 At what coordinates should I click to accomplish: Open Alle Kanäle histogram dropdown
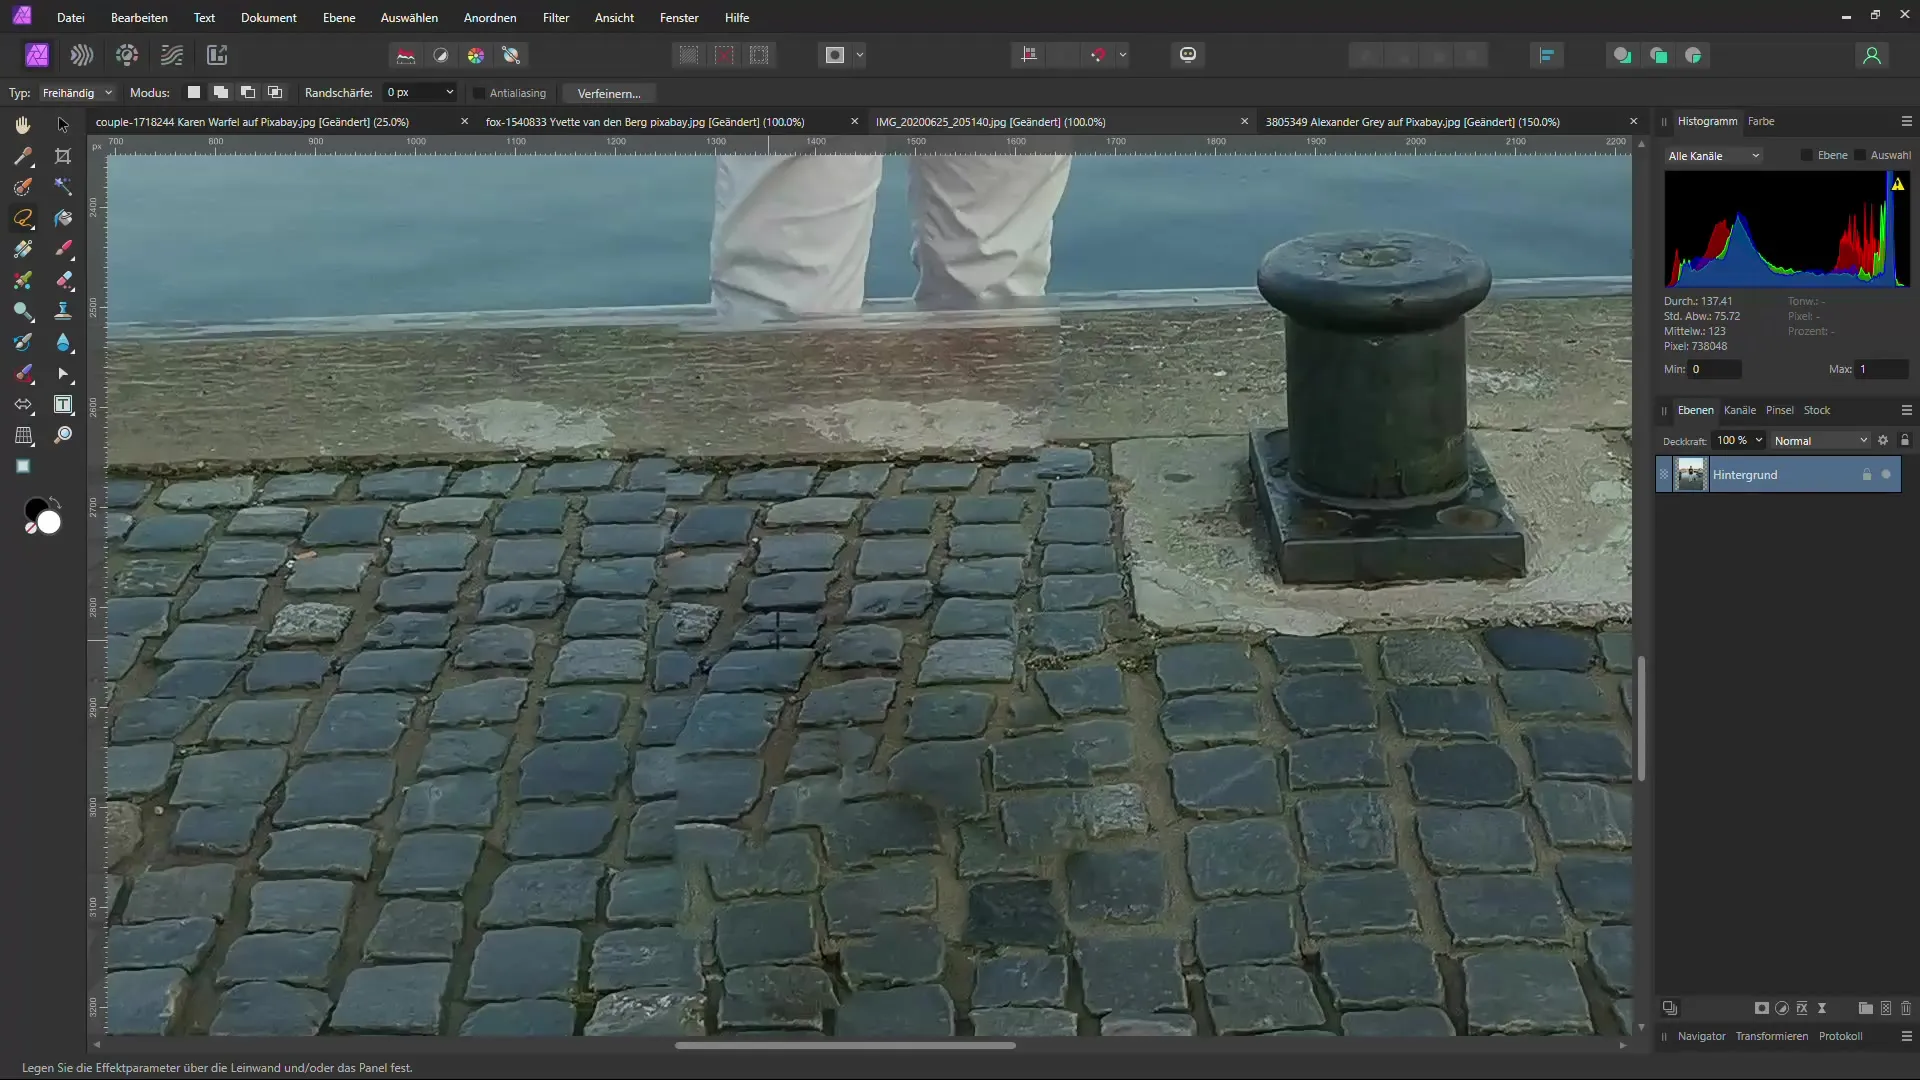tap(1714, 156)
